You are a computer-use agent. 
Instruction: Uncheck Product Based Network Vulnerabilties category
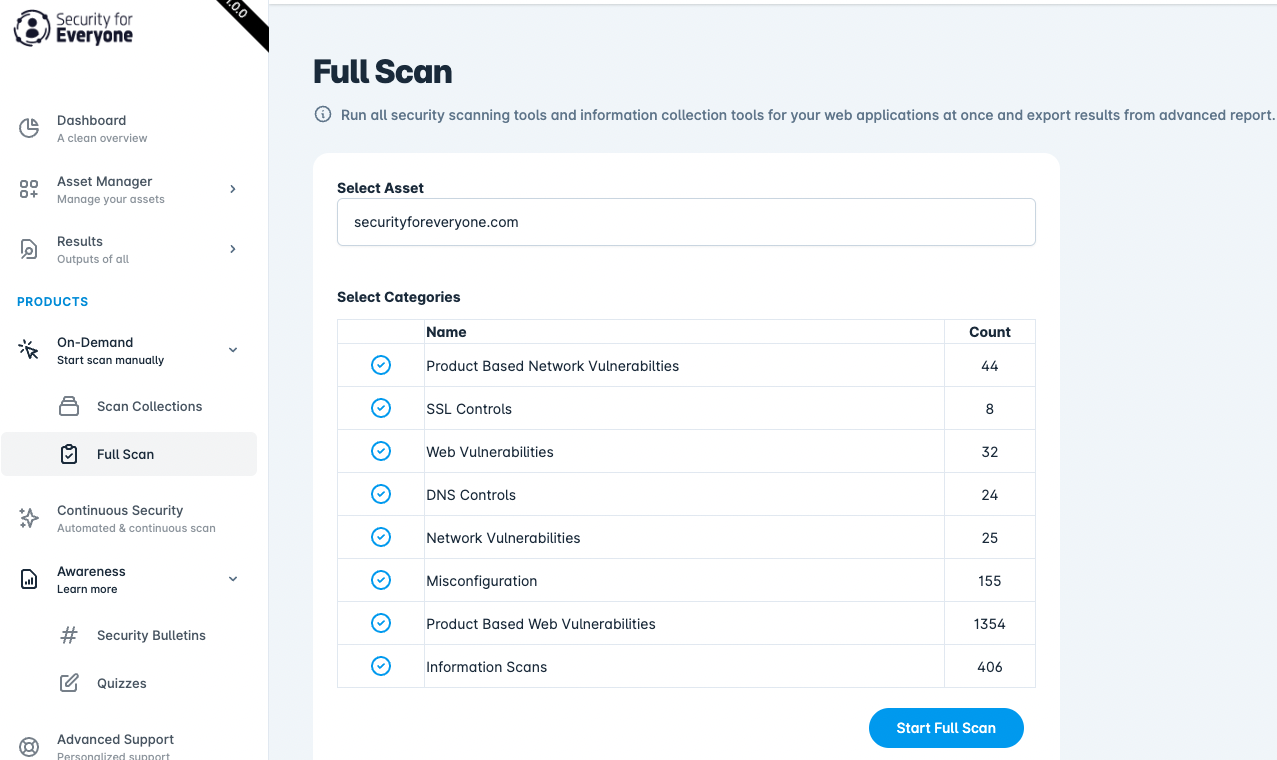(381, 365)
